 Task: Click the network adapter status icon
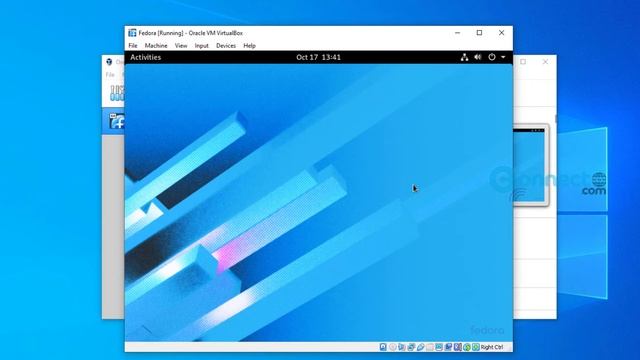411,347
